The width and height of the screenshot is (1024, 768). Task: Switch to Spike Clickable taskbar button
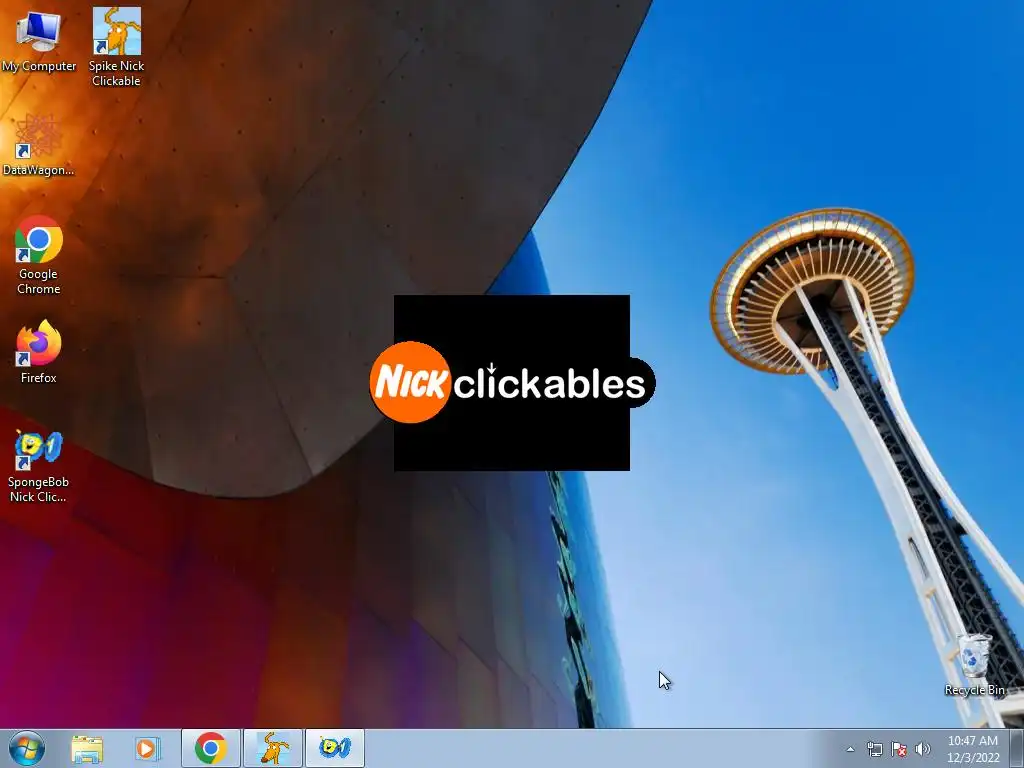pos(273,748)
